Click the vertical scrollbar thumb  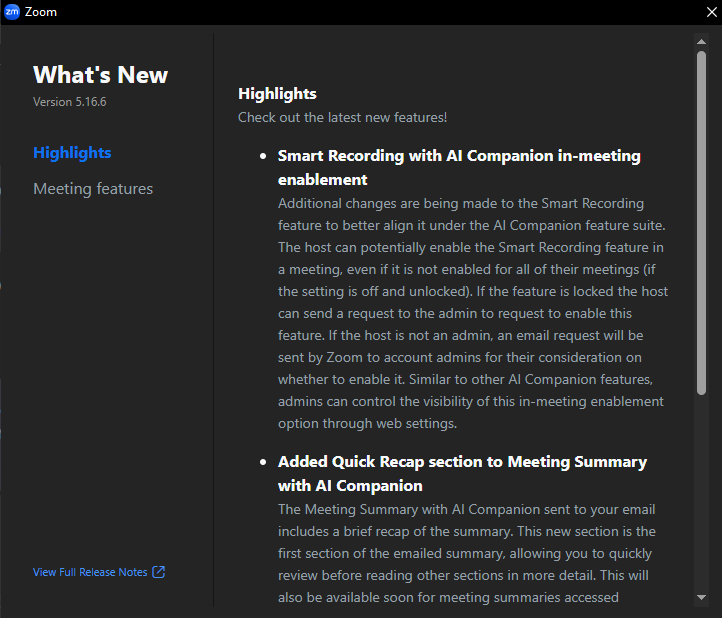point(701,220)
